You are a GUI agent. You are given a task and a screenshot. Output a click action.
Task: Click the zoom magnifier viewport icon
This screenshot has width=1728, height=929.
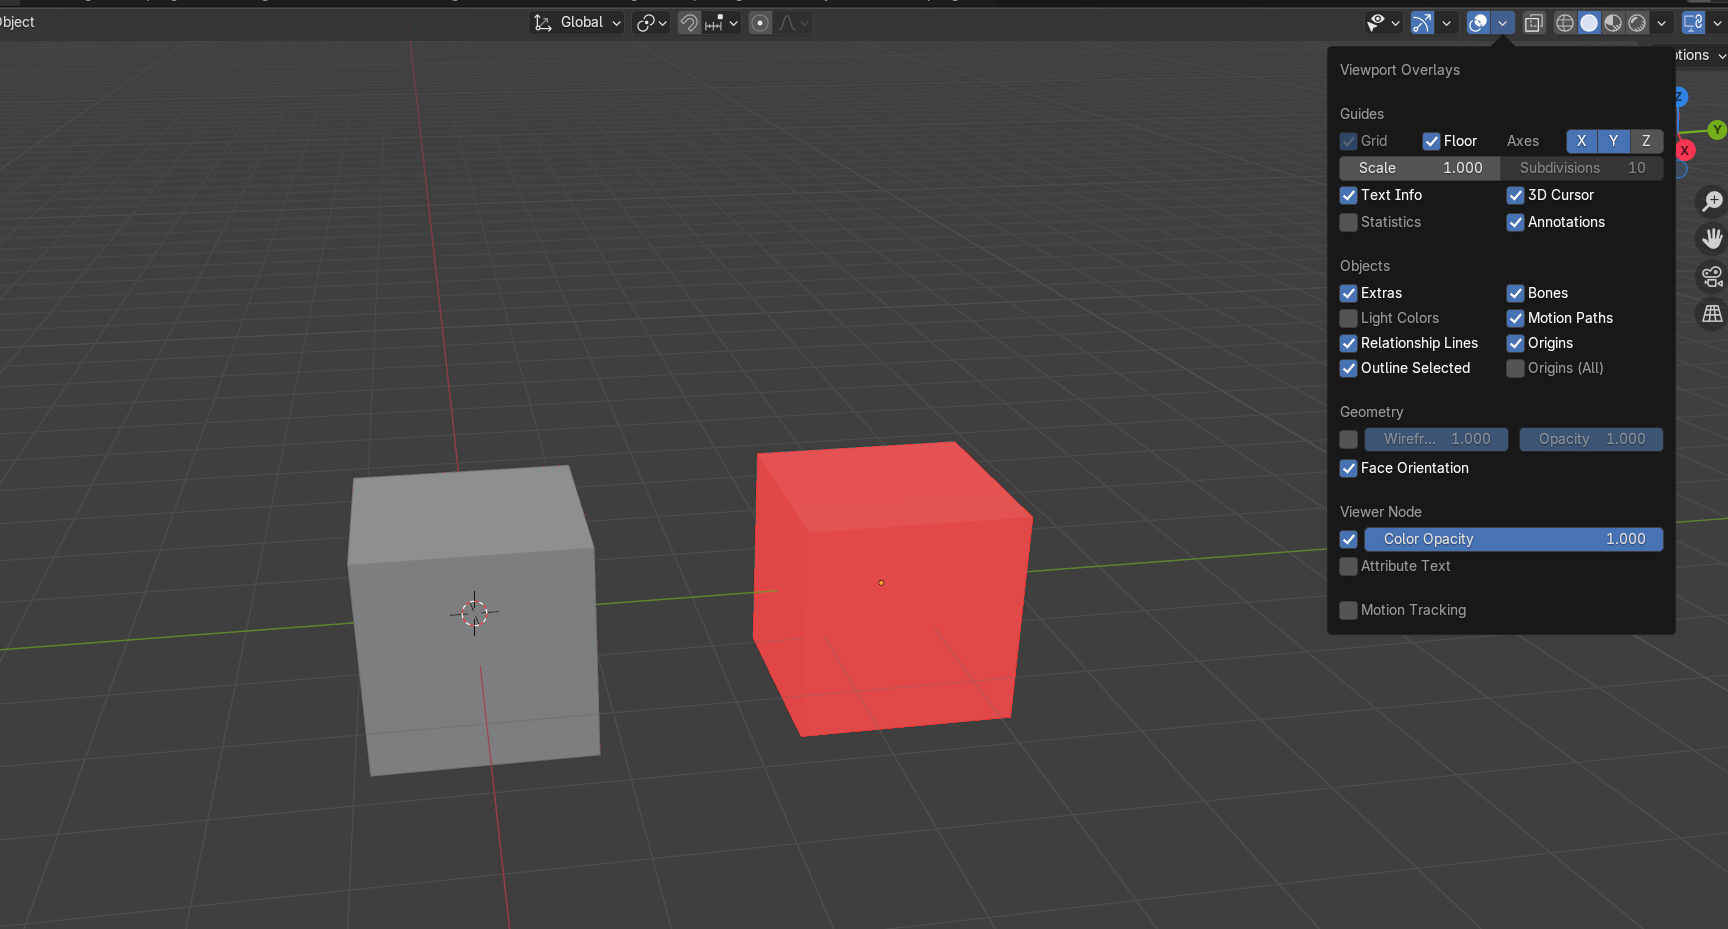click(1713, 201)
